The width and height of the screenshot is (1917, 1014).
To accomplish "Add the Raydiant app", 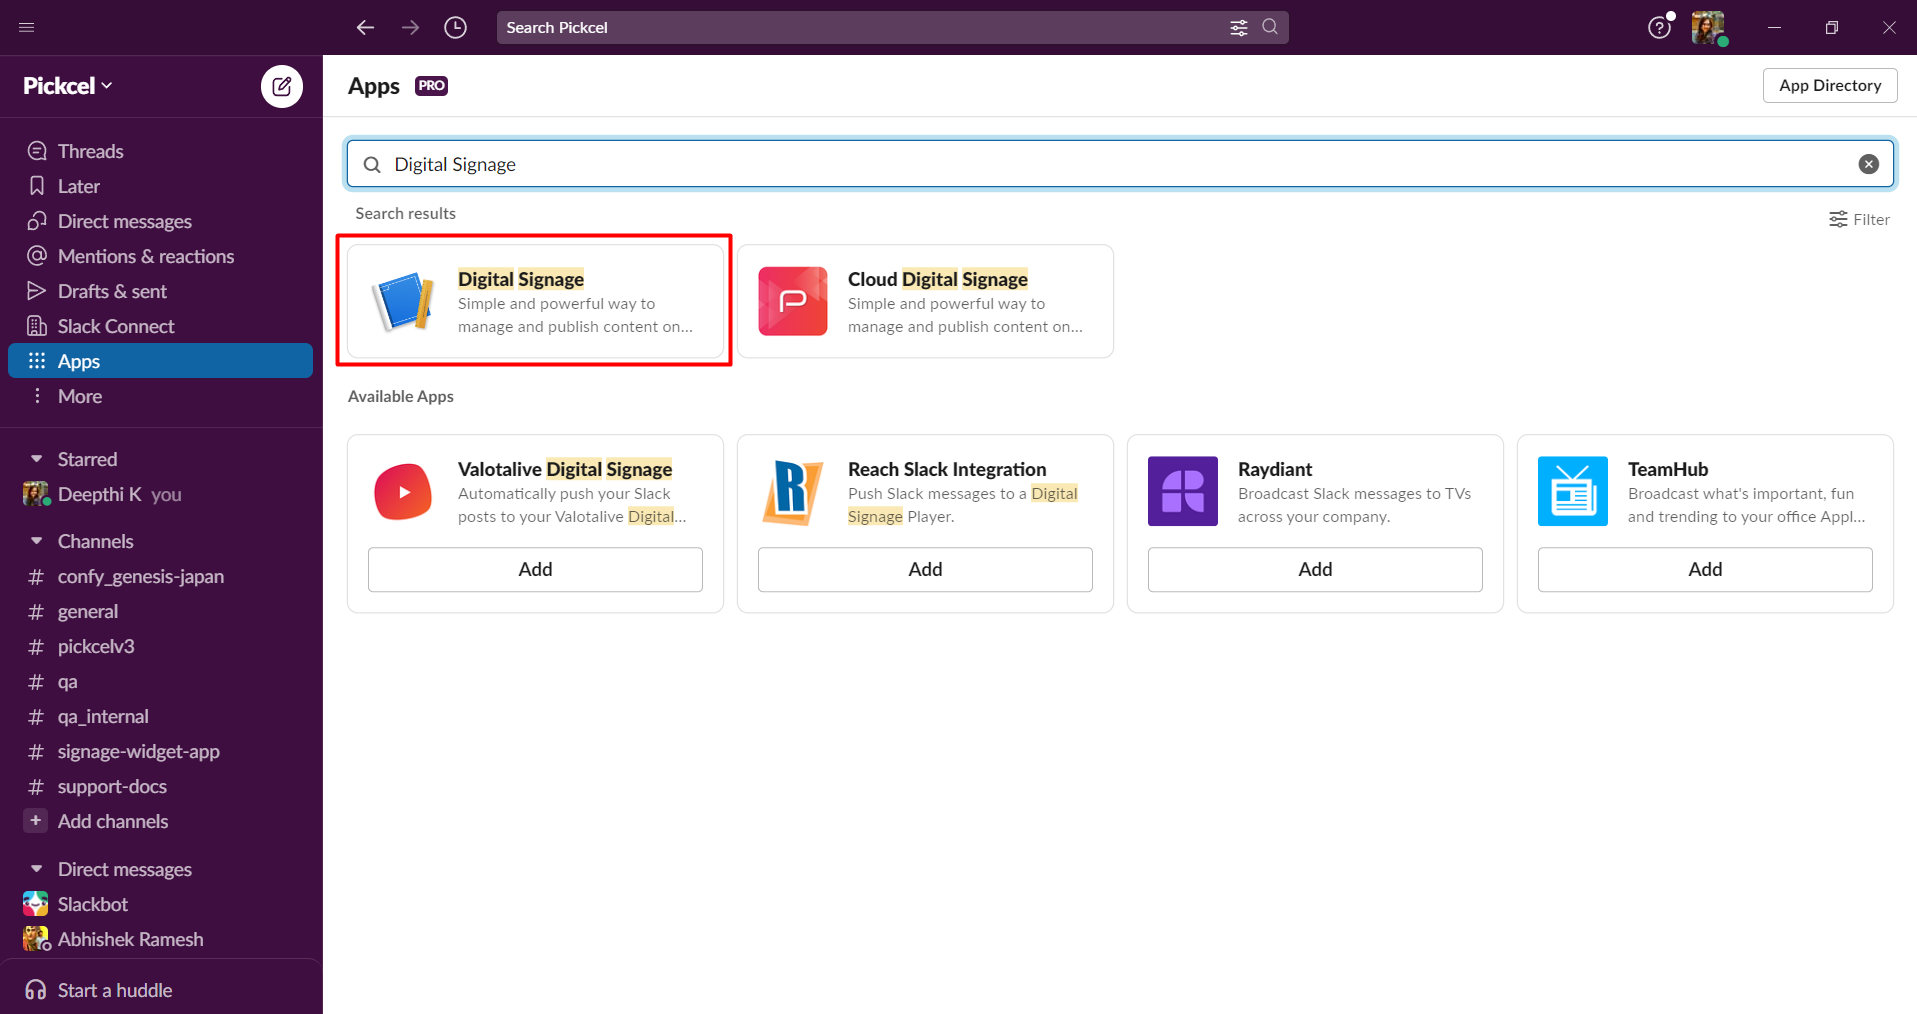I will tap(1315, 569).
